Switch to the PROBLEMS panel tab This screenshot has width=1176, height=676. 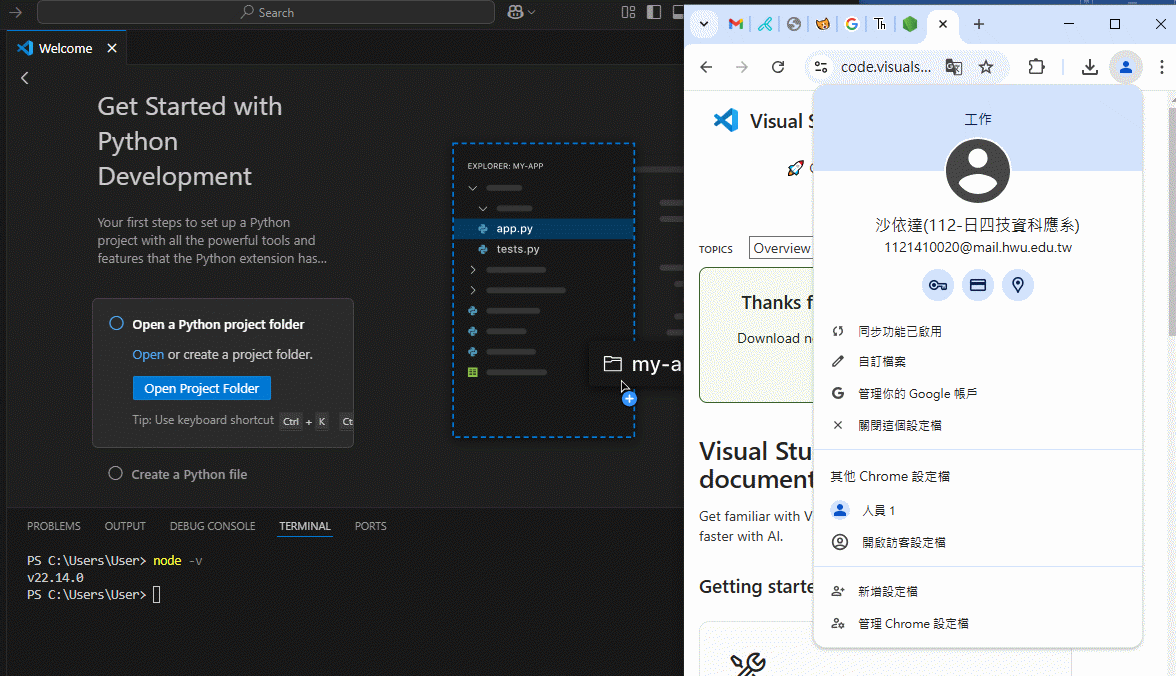click(54, 526)
